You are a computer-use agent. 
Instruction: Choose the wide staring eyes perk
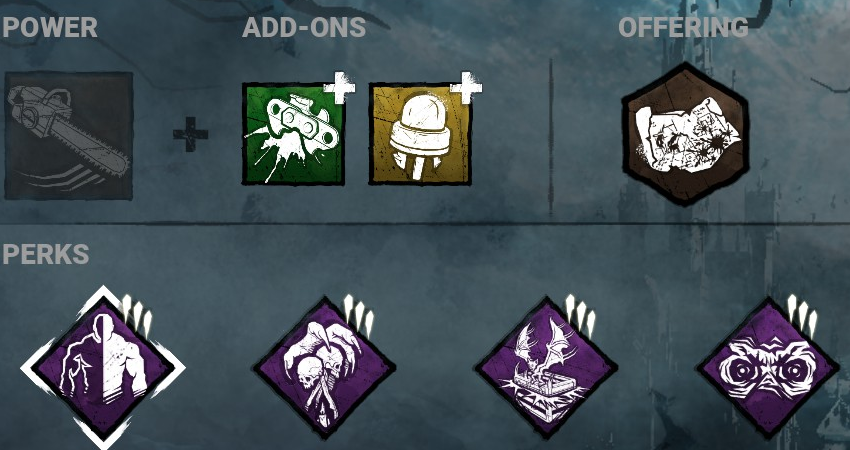click(768, 368)
